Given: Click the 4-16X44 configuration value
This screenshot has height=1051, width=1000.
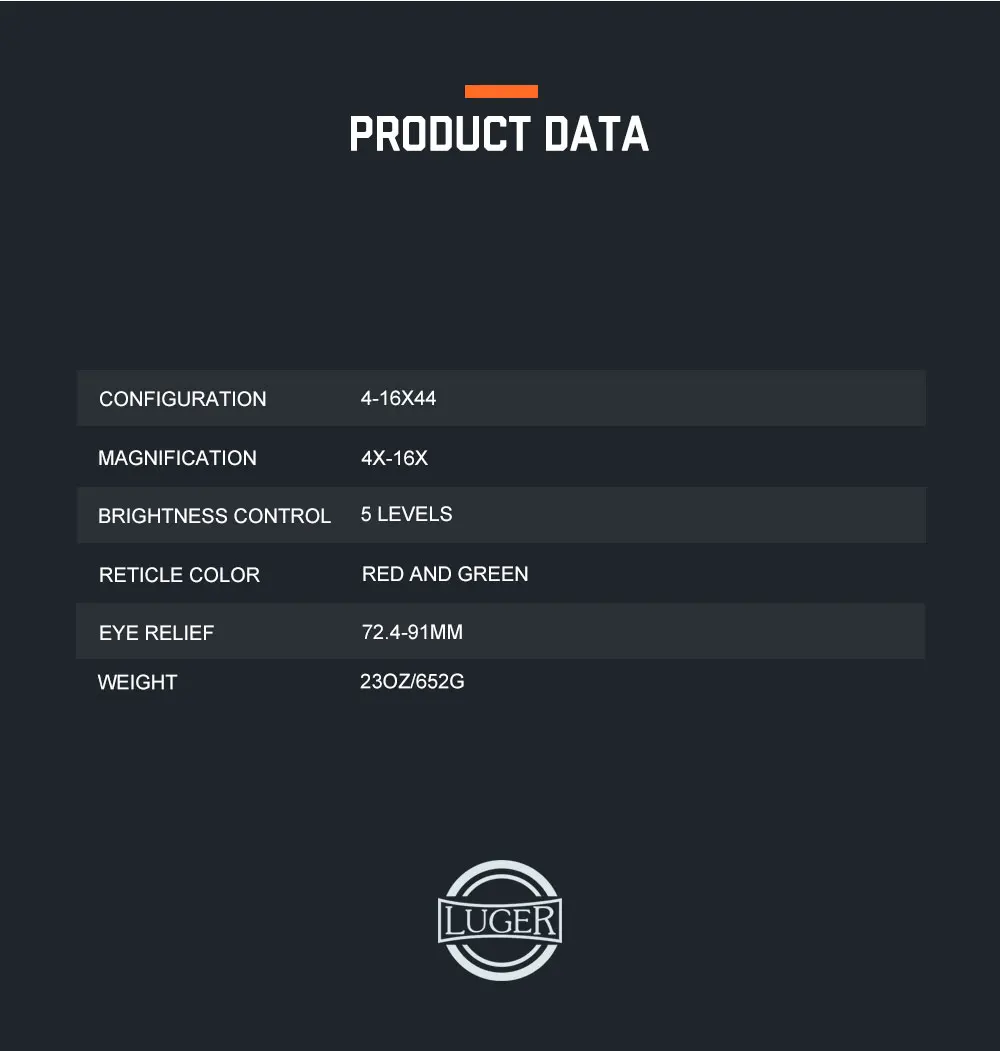Looking at the screenshot, I should point(398,398).
